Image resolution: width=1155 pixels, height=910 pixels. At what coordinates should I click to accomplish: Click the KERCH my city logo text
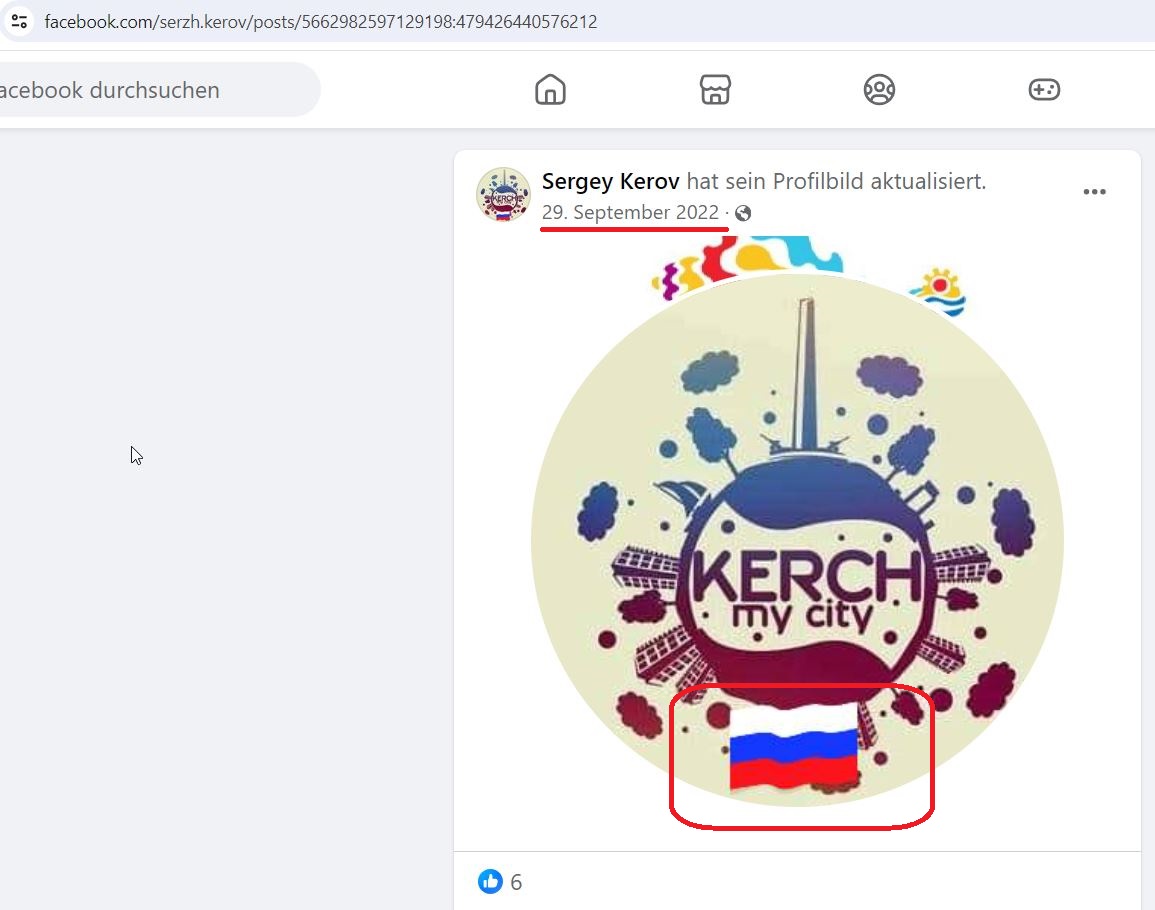coord(807,589)
